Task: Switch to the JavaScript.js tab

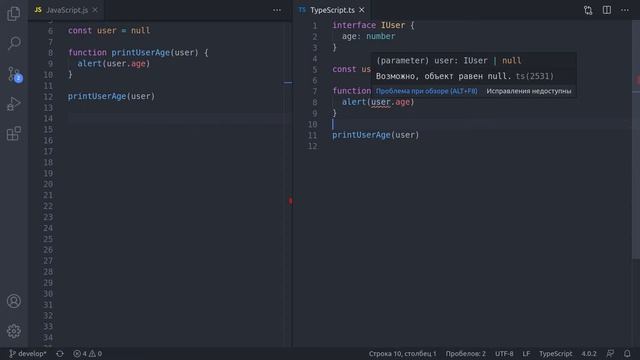Action: [x=67, y=10]
